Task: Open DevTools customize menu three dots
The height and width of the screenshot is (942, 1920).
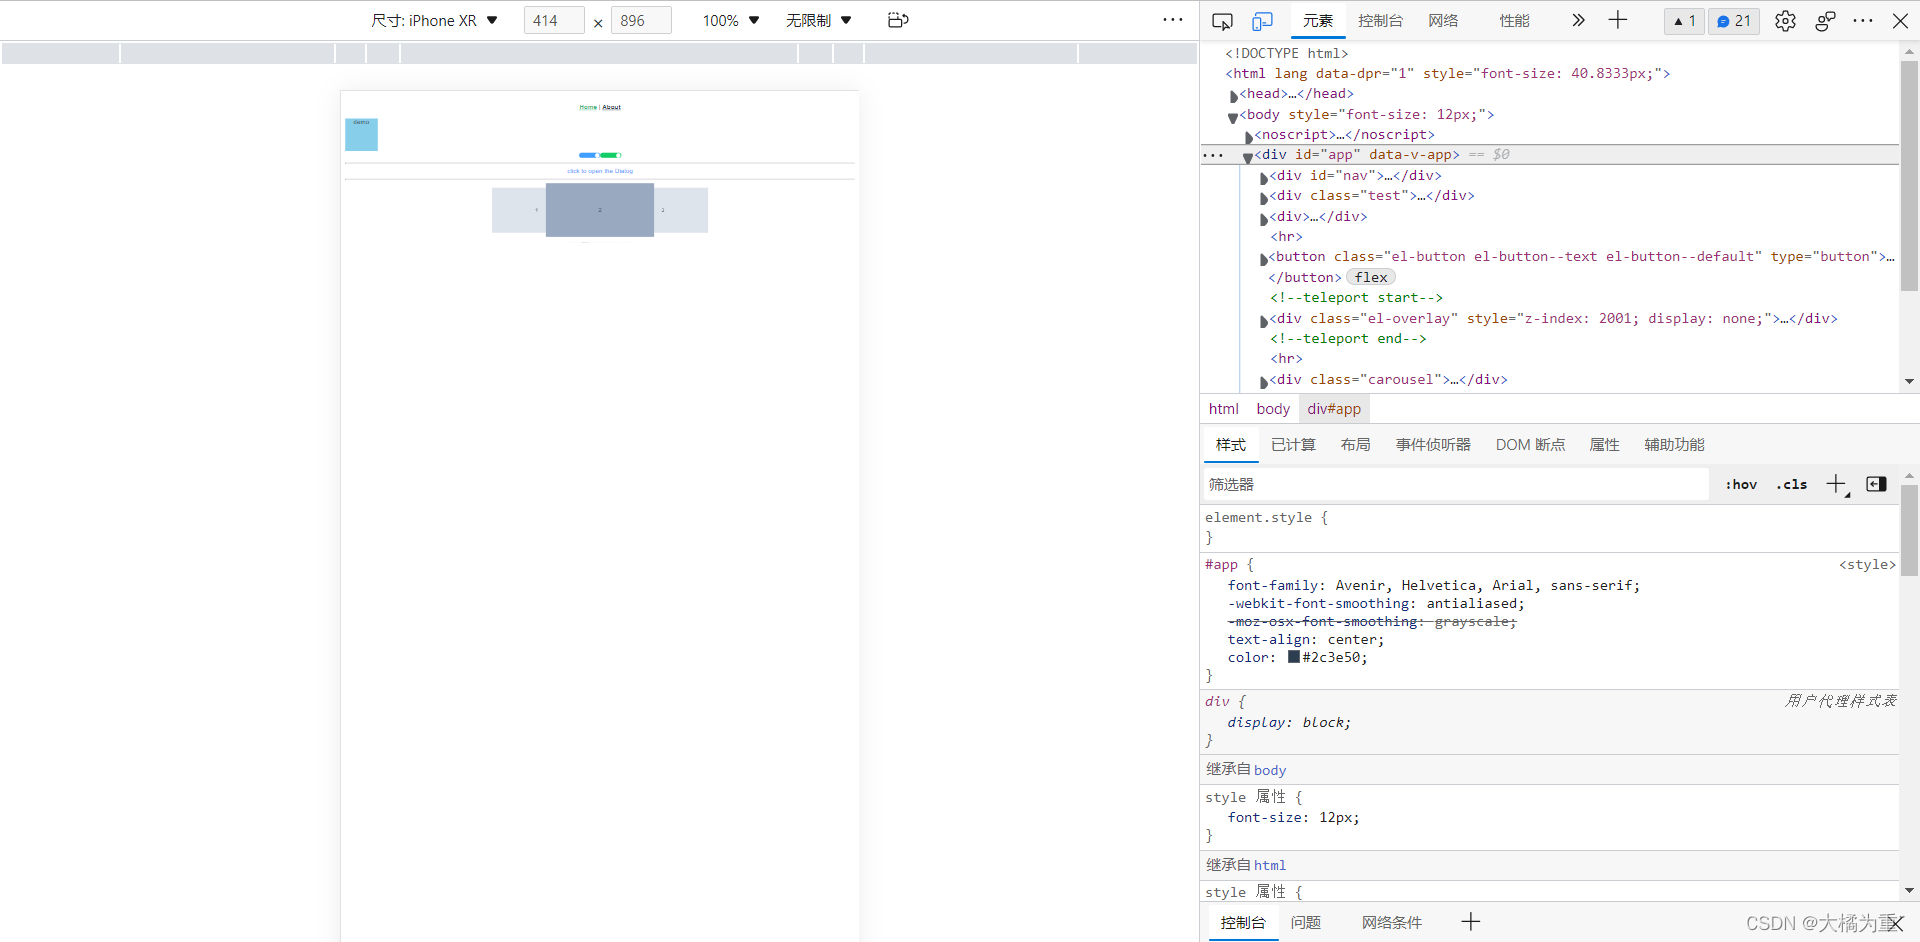Action: [1863, 21]
